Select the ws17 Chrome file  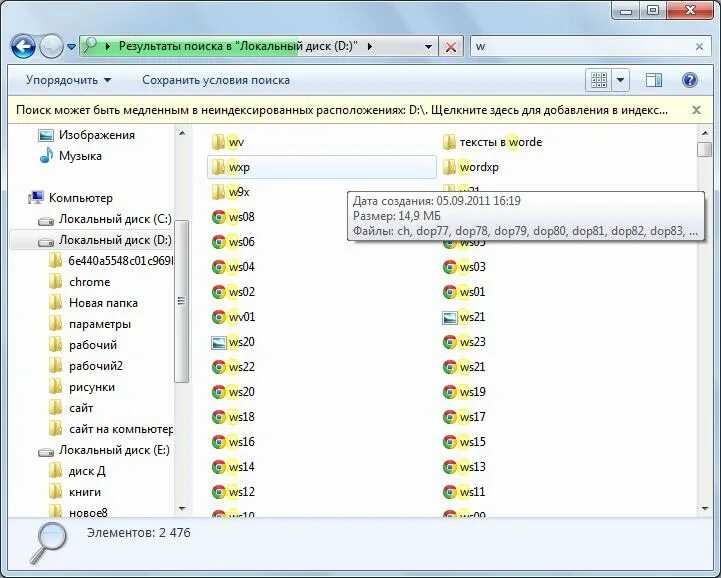tap(464, 417)
